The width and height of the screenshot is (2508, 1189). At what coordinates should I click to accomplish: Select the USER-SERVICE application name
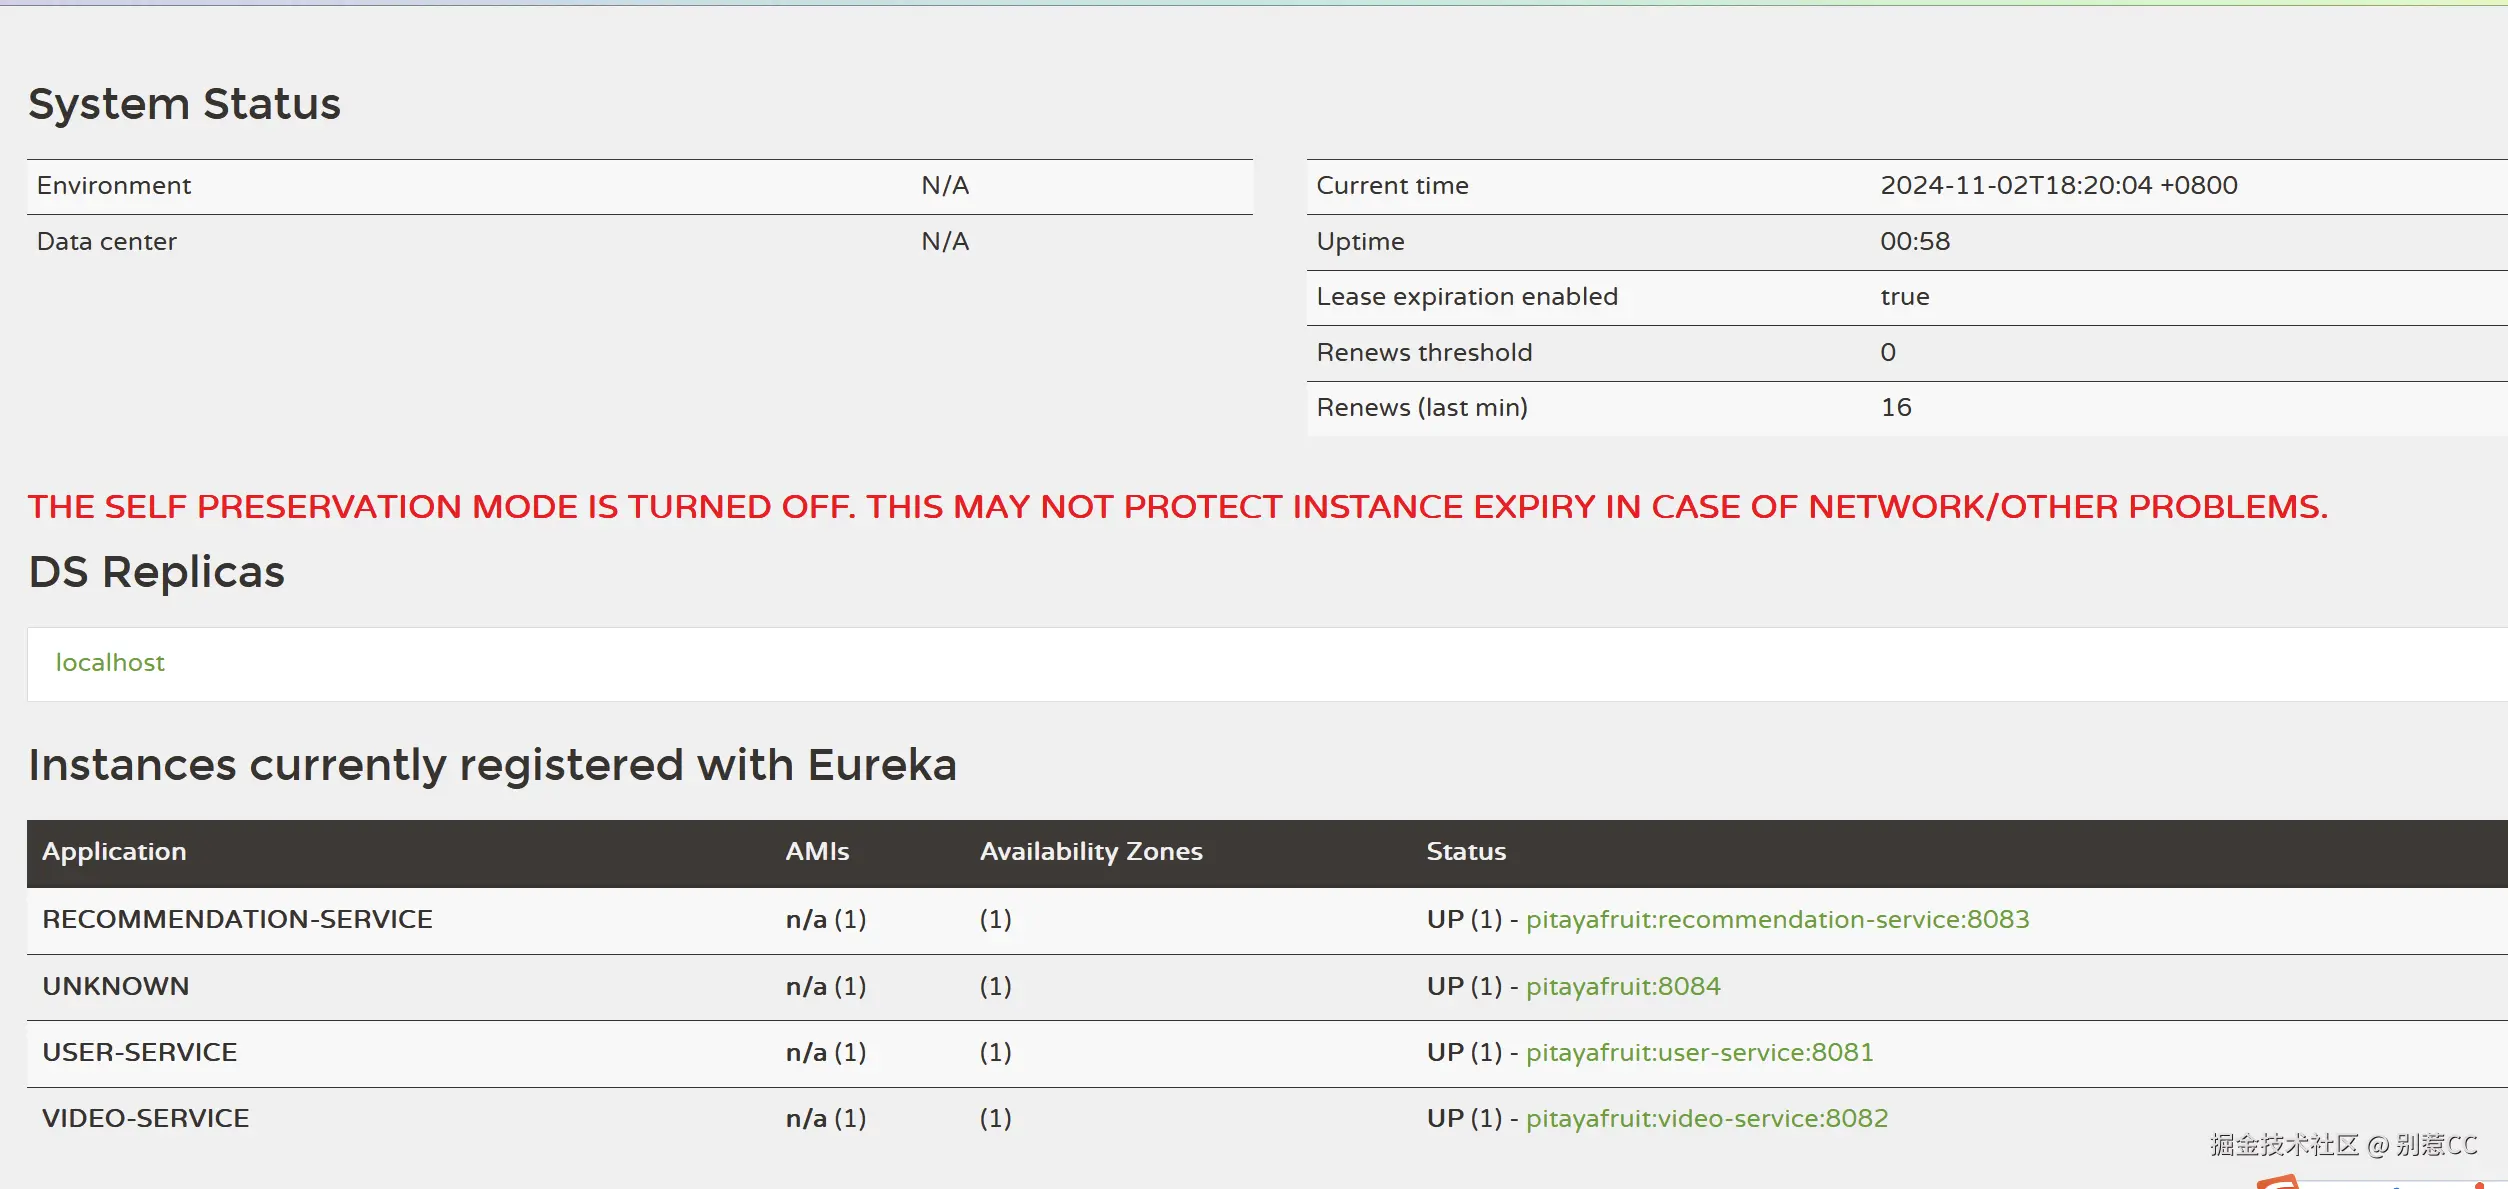coord(139,1053)
